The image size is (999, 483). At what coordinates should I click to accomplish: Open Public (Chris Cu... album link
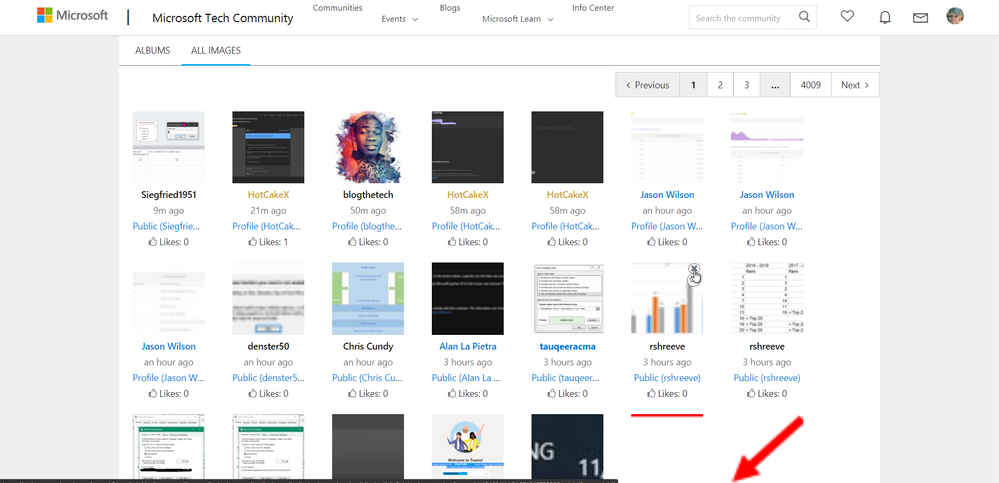click(x=368, y=378)
